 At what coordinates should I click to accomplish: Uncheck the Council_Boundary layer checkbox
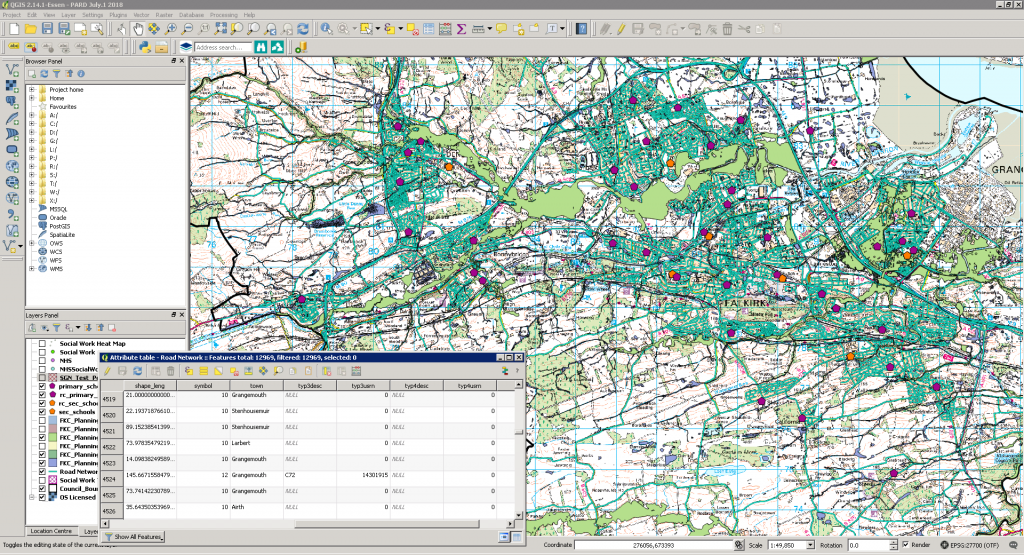tap(42, 488)
